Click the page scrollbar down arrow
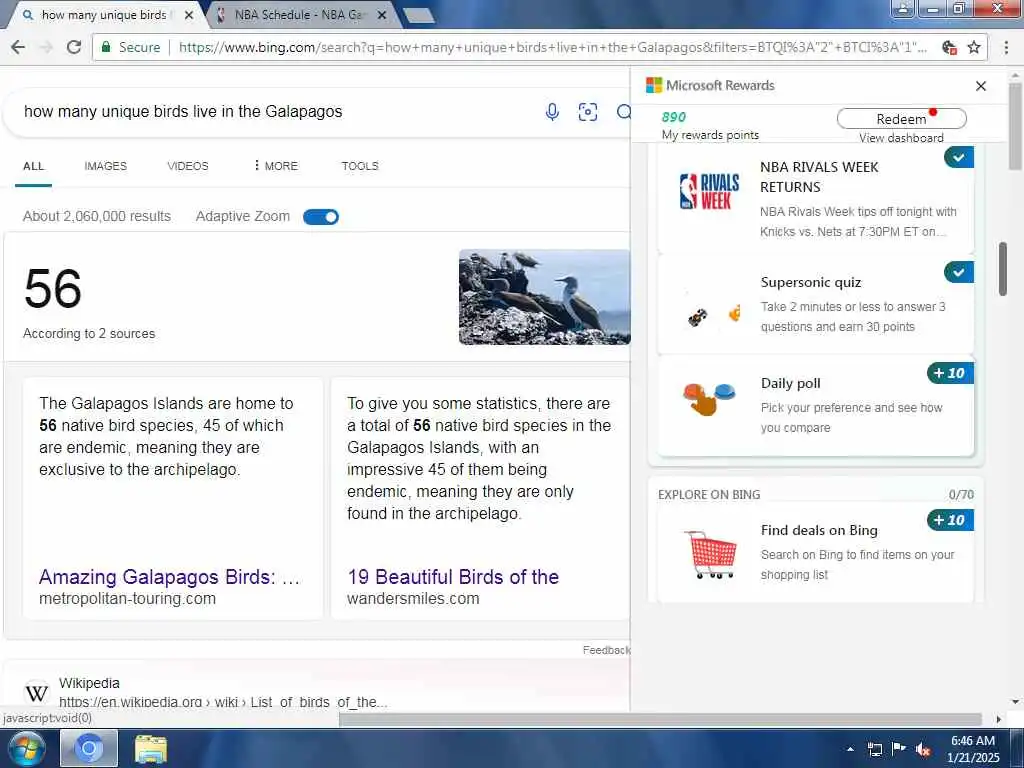Image resolution: width=1024 pixels, height=768 pixels. pos(1016,702)
